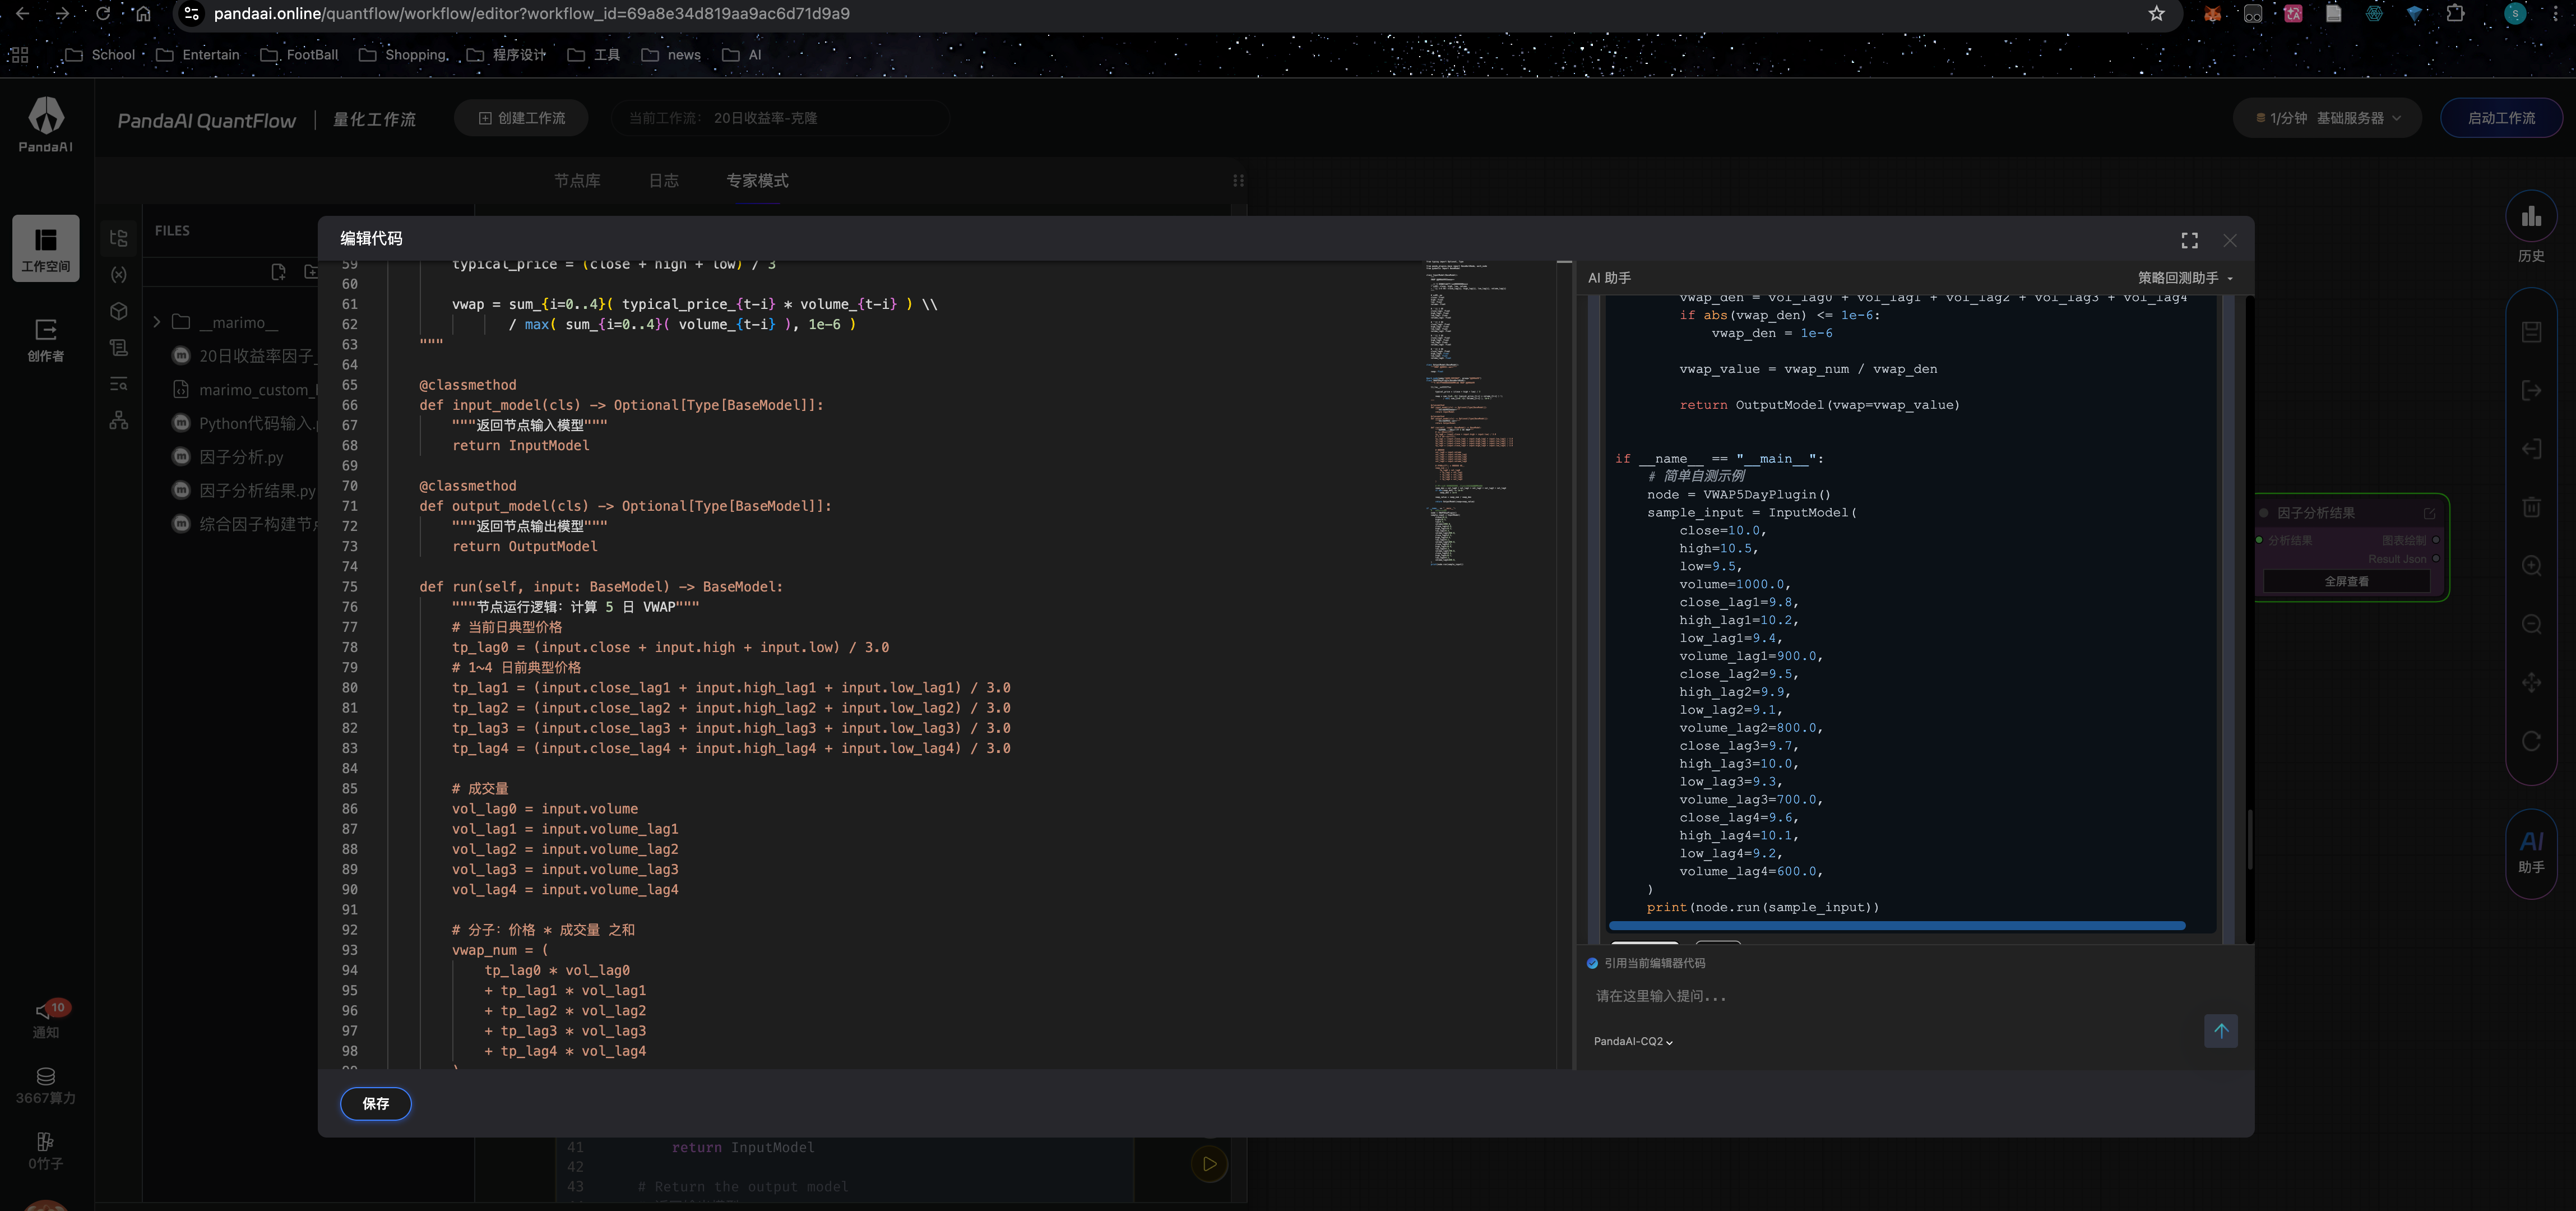Screen dimensions: 2576x1211
Task: Open the AI 助手 assistant button
Action: point(2531,853)
